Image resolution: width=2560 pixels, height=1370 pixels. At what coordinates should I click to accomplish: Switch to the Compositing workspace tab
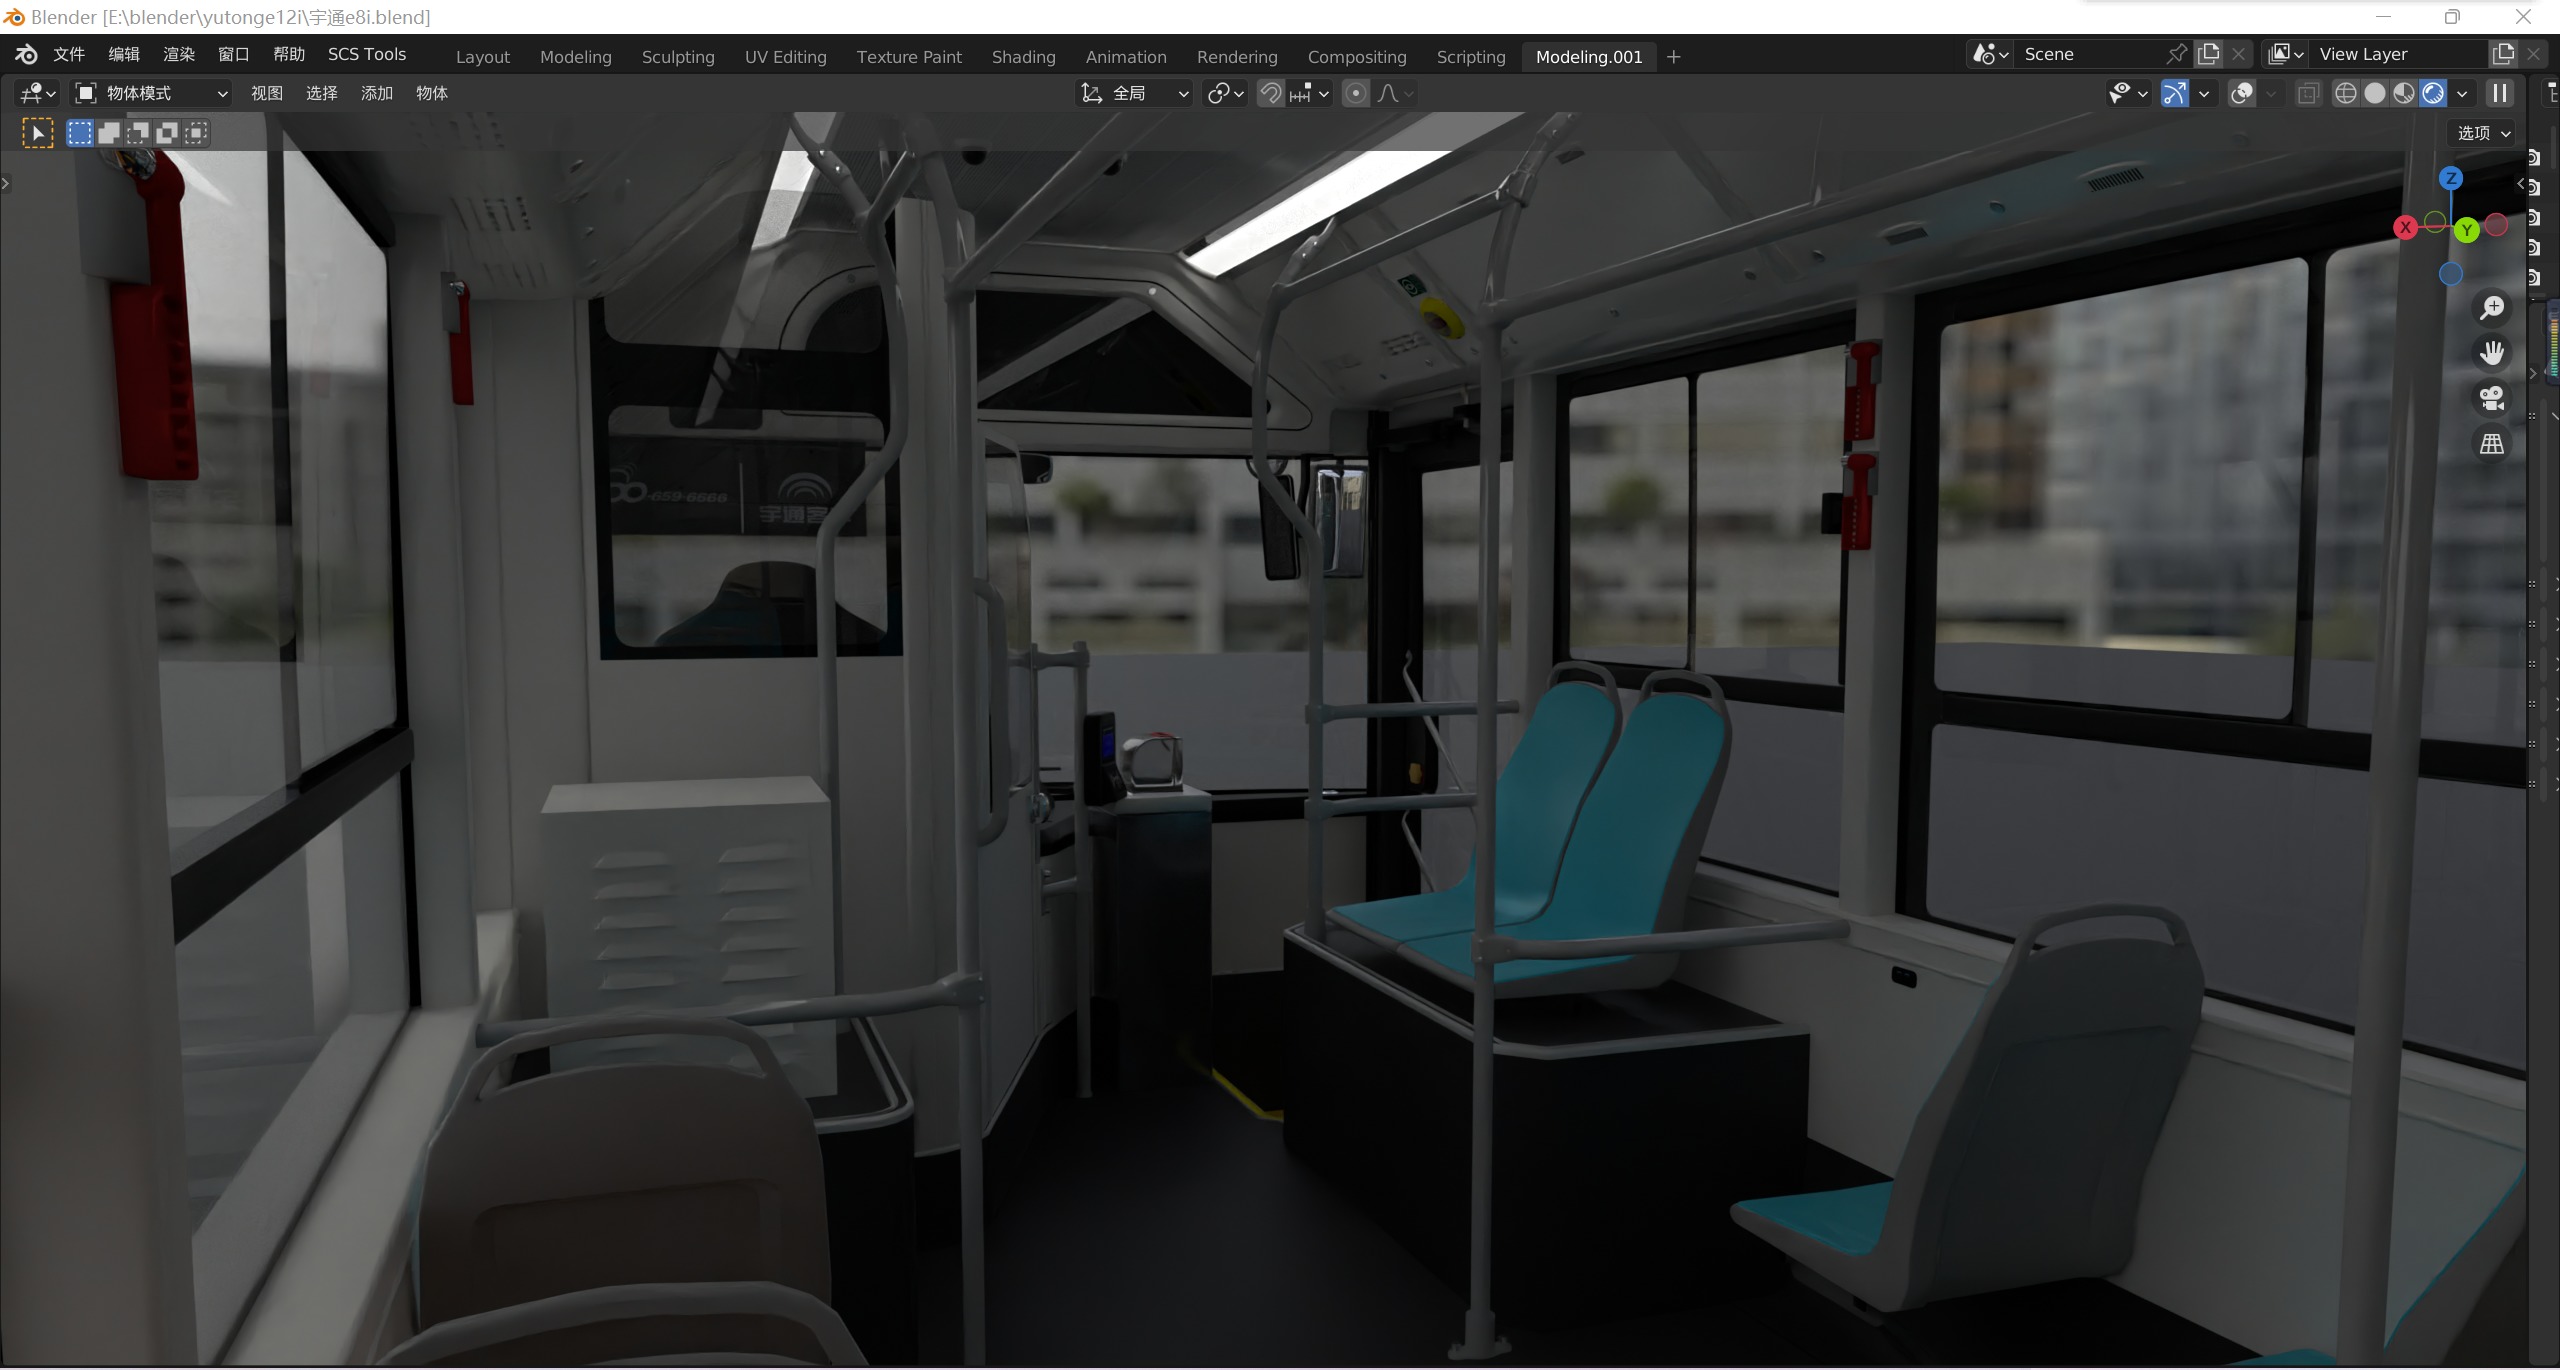click(x=1357, y=57)
